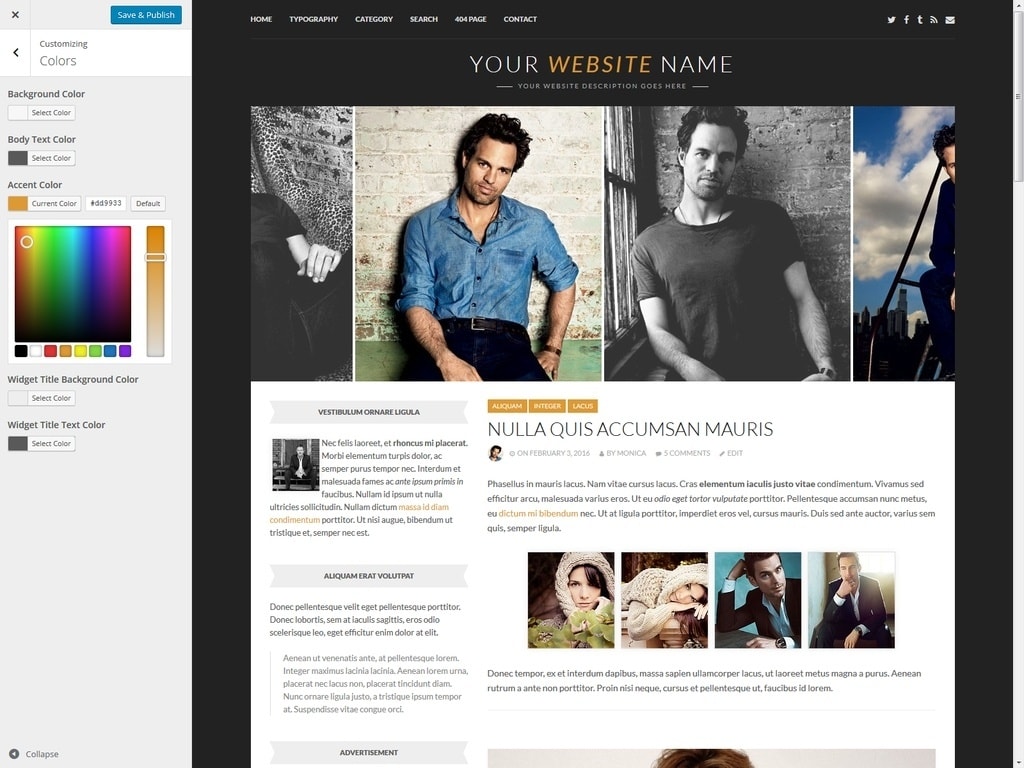Open the RSS feed icon

[x=934, y=20]
